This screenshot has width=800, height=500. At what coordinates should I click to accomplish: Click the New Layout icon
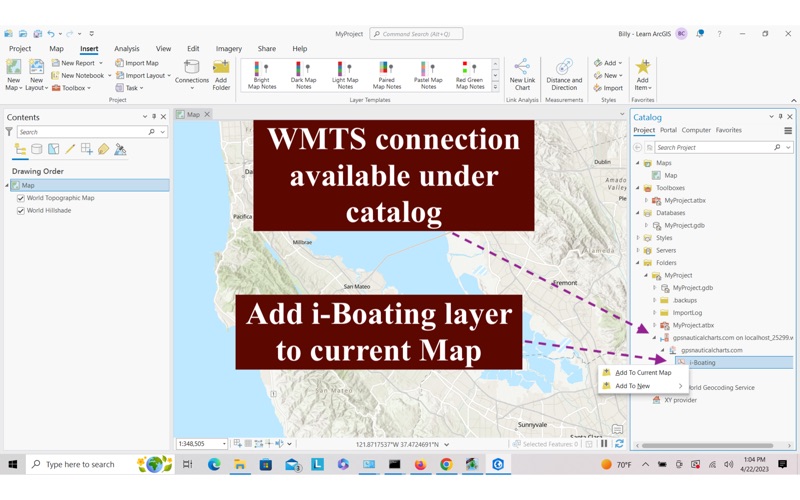click(36, 67)
